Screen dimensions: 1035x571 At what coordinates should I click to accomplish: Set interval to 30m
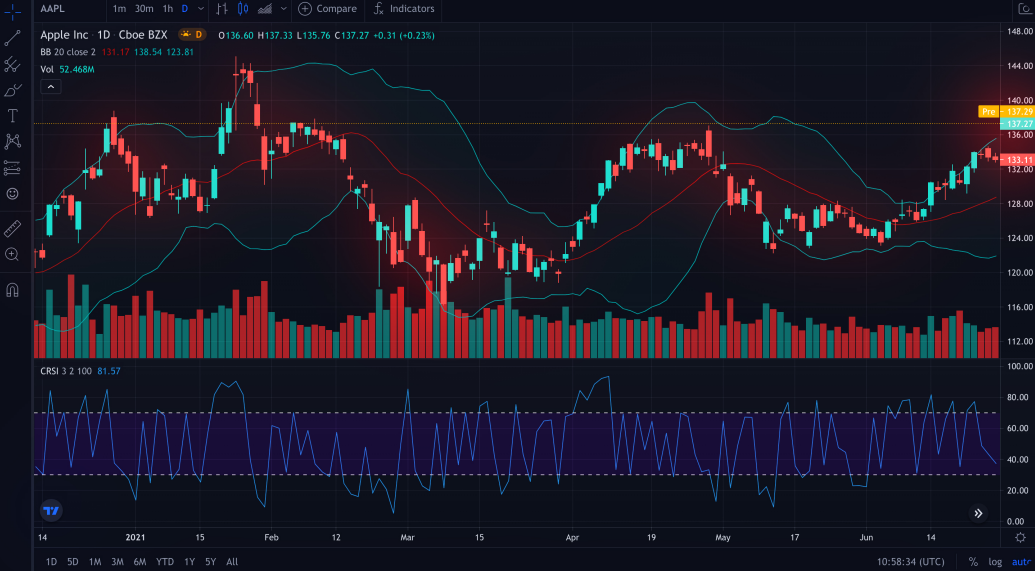pos(144,9)
